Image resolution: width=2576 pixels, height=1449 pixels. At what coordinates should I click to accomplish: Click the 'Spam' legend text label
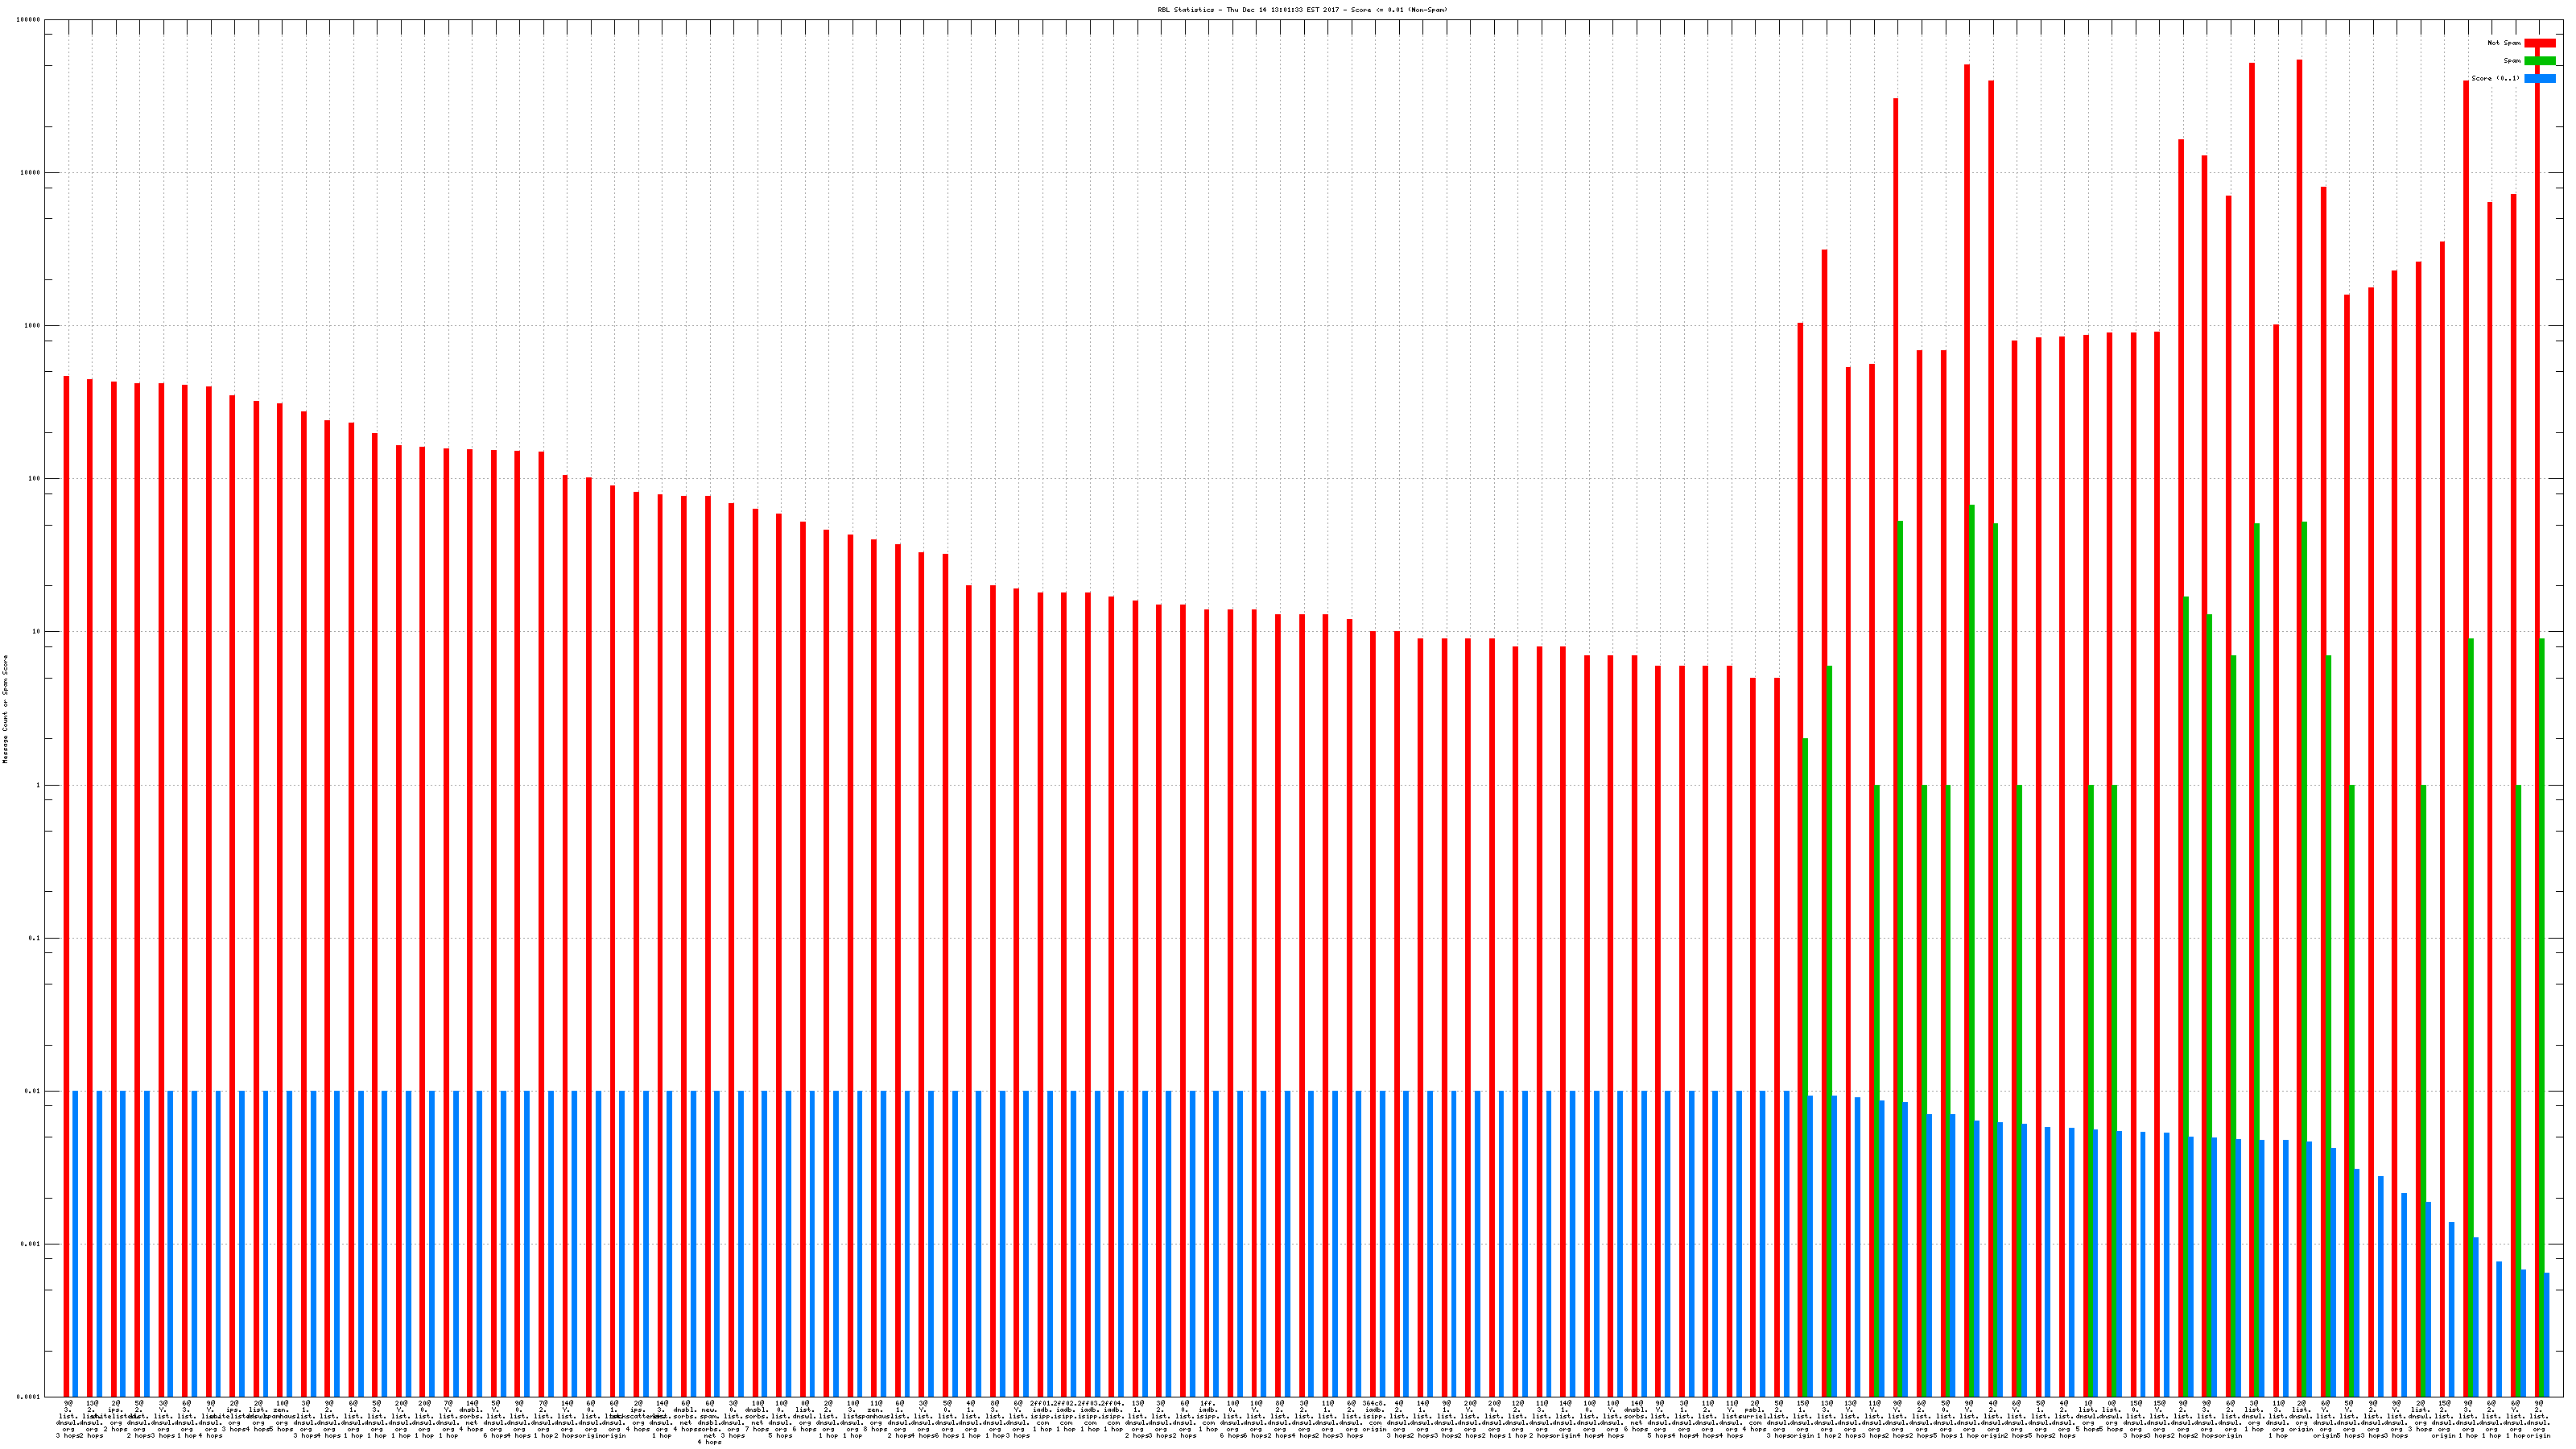(x=2512, y=61)
